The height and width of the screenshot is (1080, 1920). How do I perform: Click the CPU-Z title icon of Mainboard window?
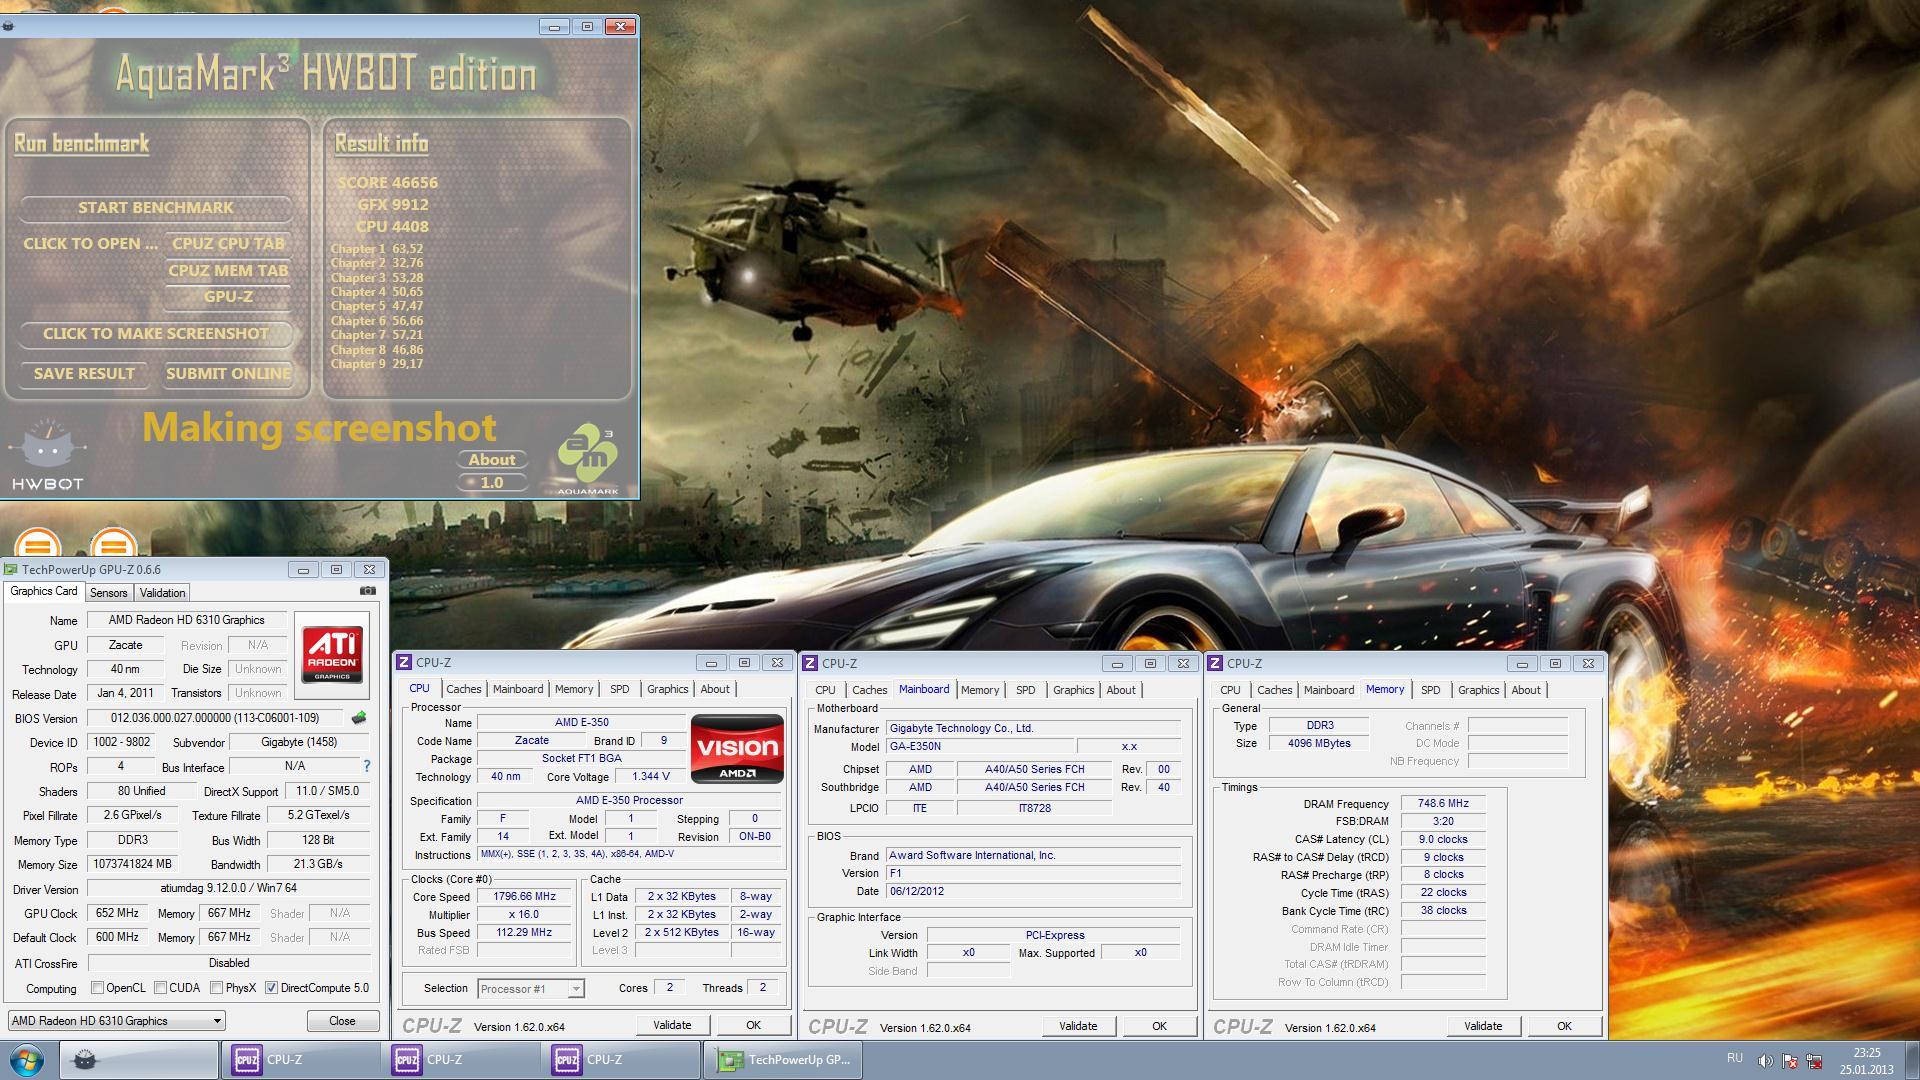(811, 663)
